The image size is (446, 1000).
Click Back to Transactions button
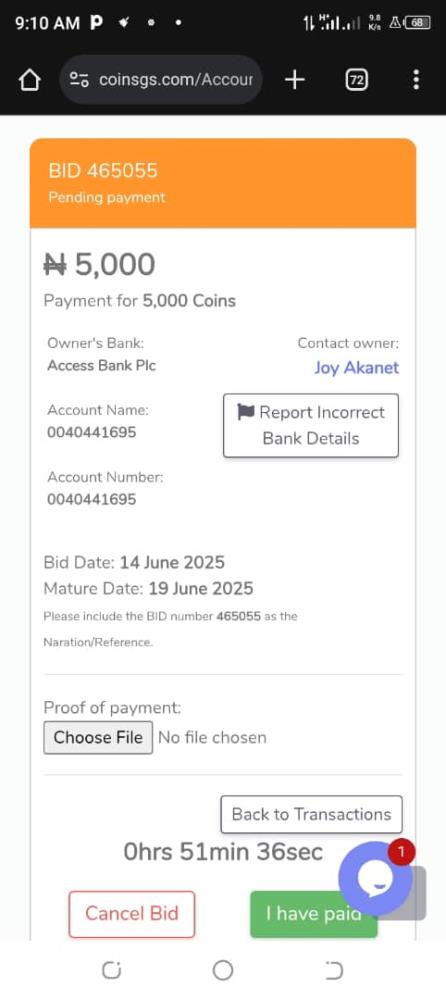[311, 814]
